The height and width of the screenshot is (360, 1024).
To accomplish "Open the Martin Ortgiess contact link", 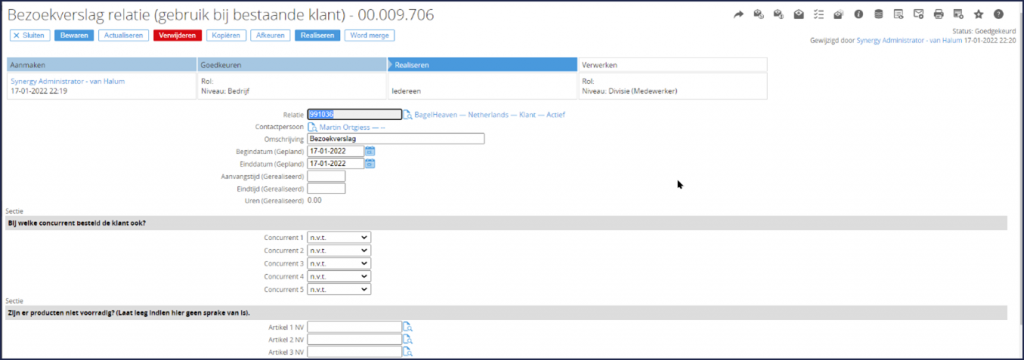I will (x=353, y=127).
